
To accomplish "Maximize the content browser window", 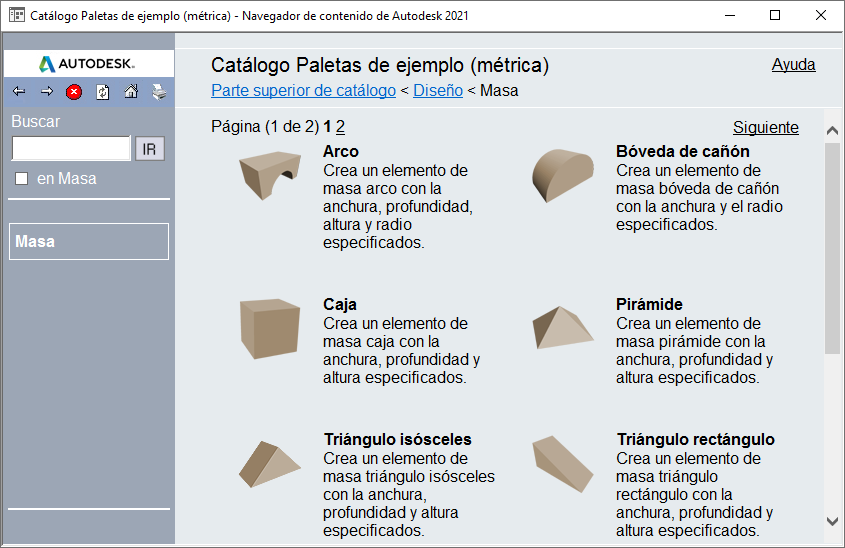I will click(775, 15).
